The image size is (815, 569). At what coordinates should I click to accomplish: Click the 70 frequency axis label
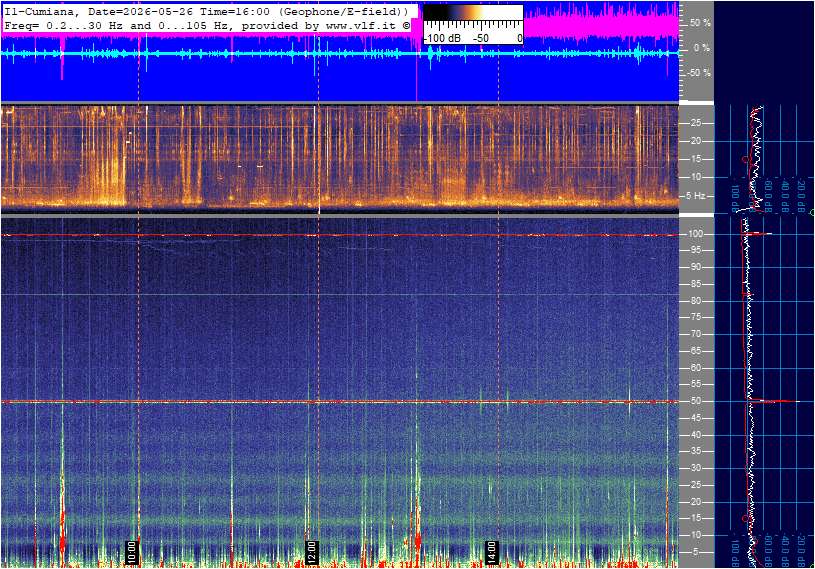pos(695,334)
